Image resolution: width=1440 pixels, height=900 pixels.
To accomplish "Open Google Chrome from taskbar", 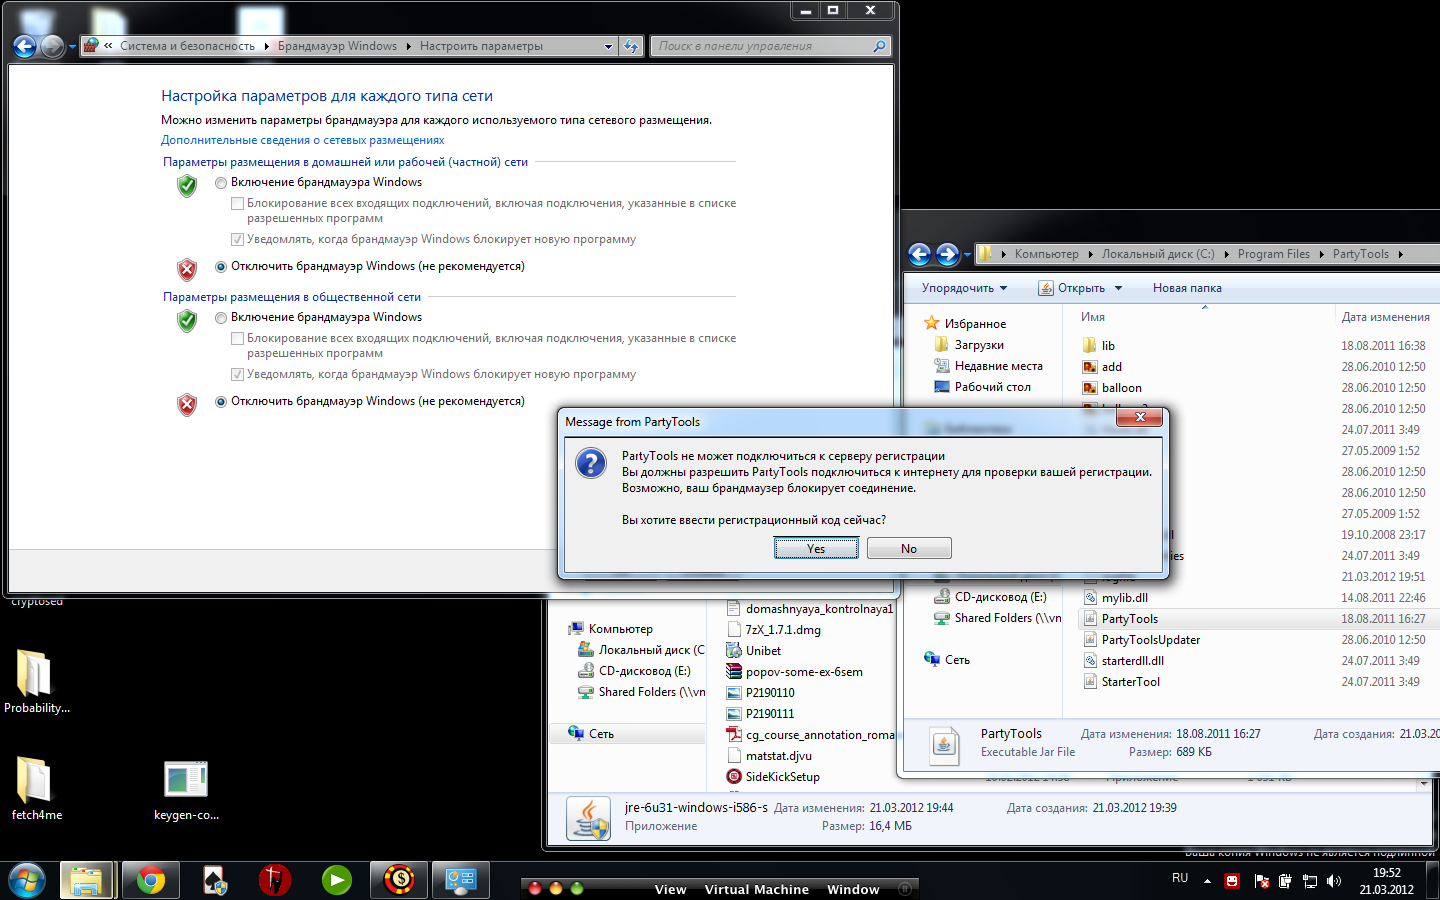I will pos(150,880).
